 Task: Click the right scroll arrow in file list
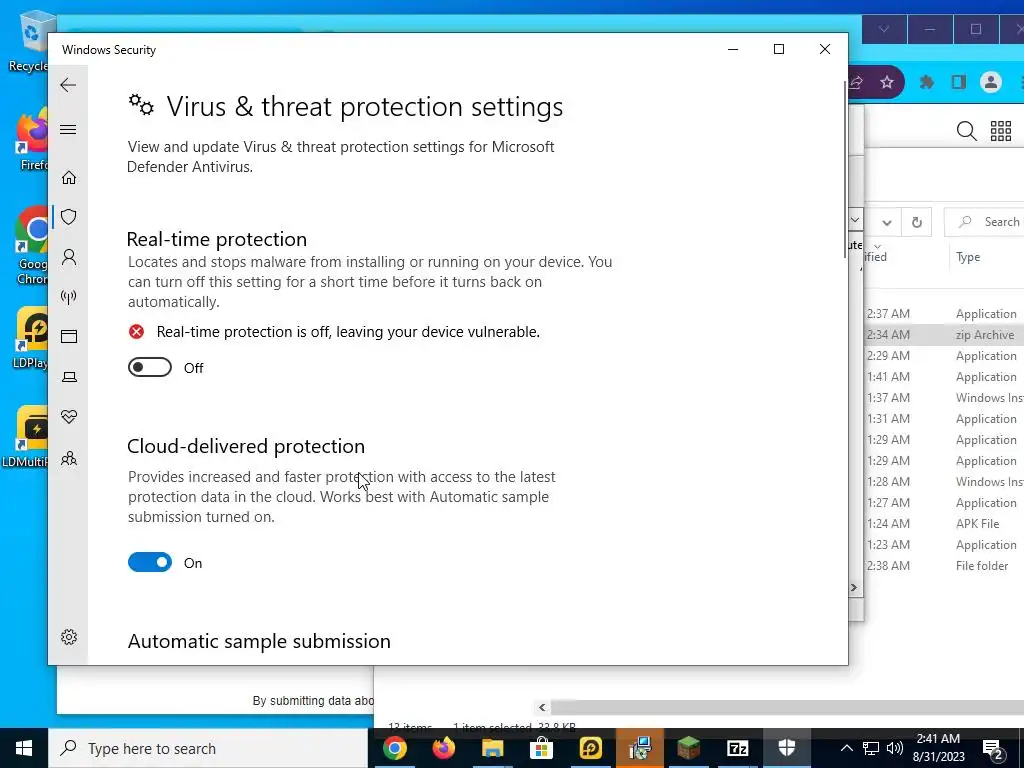coord(854,588)
